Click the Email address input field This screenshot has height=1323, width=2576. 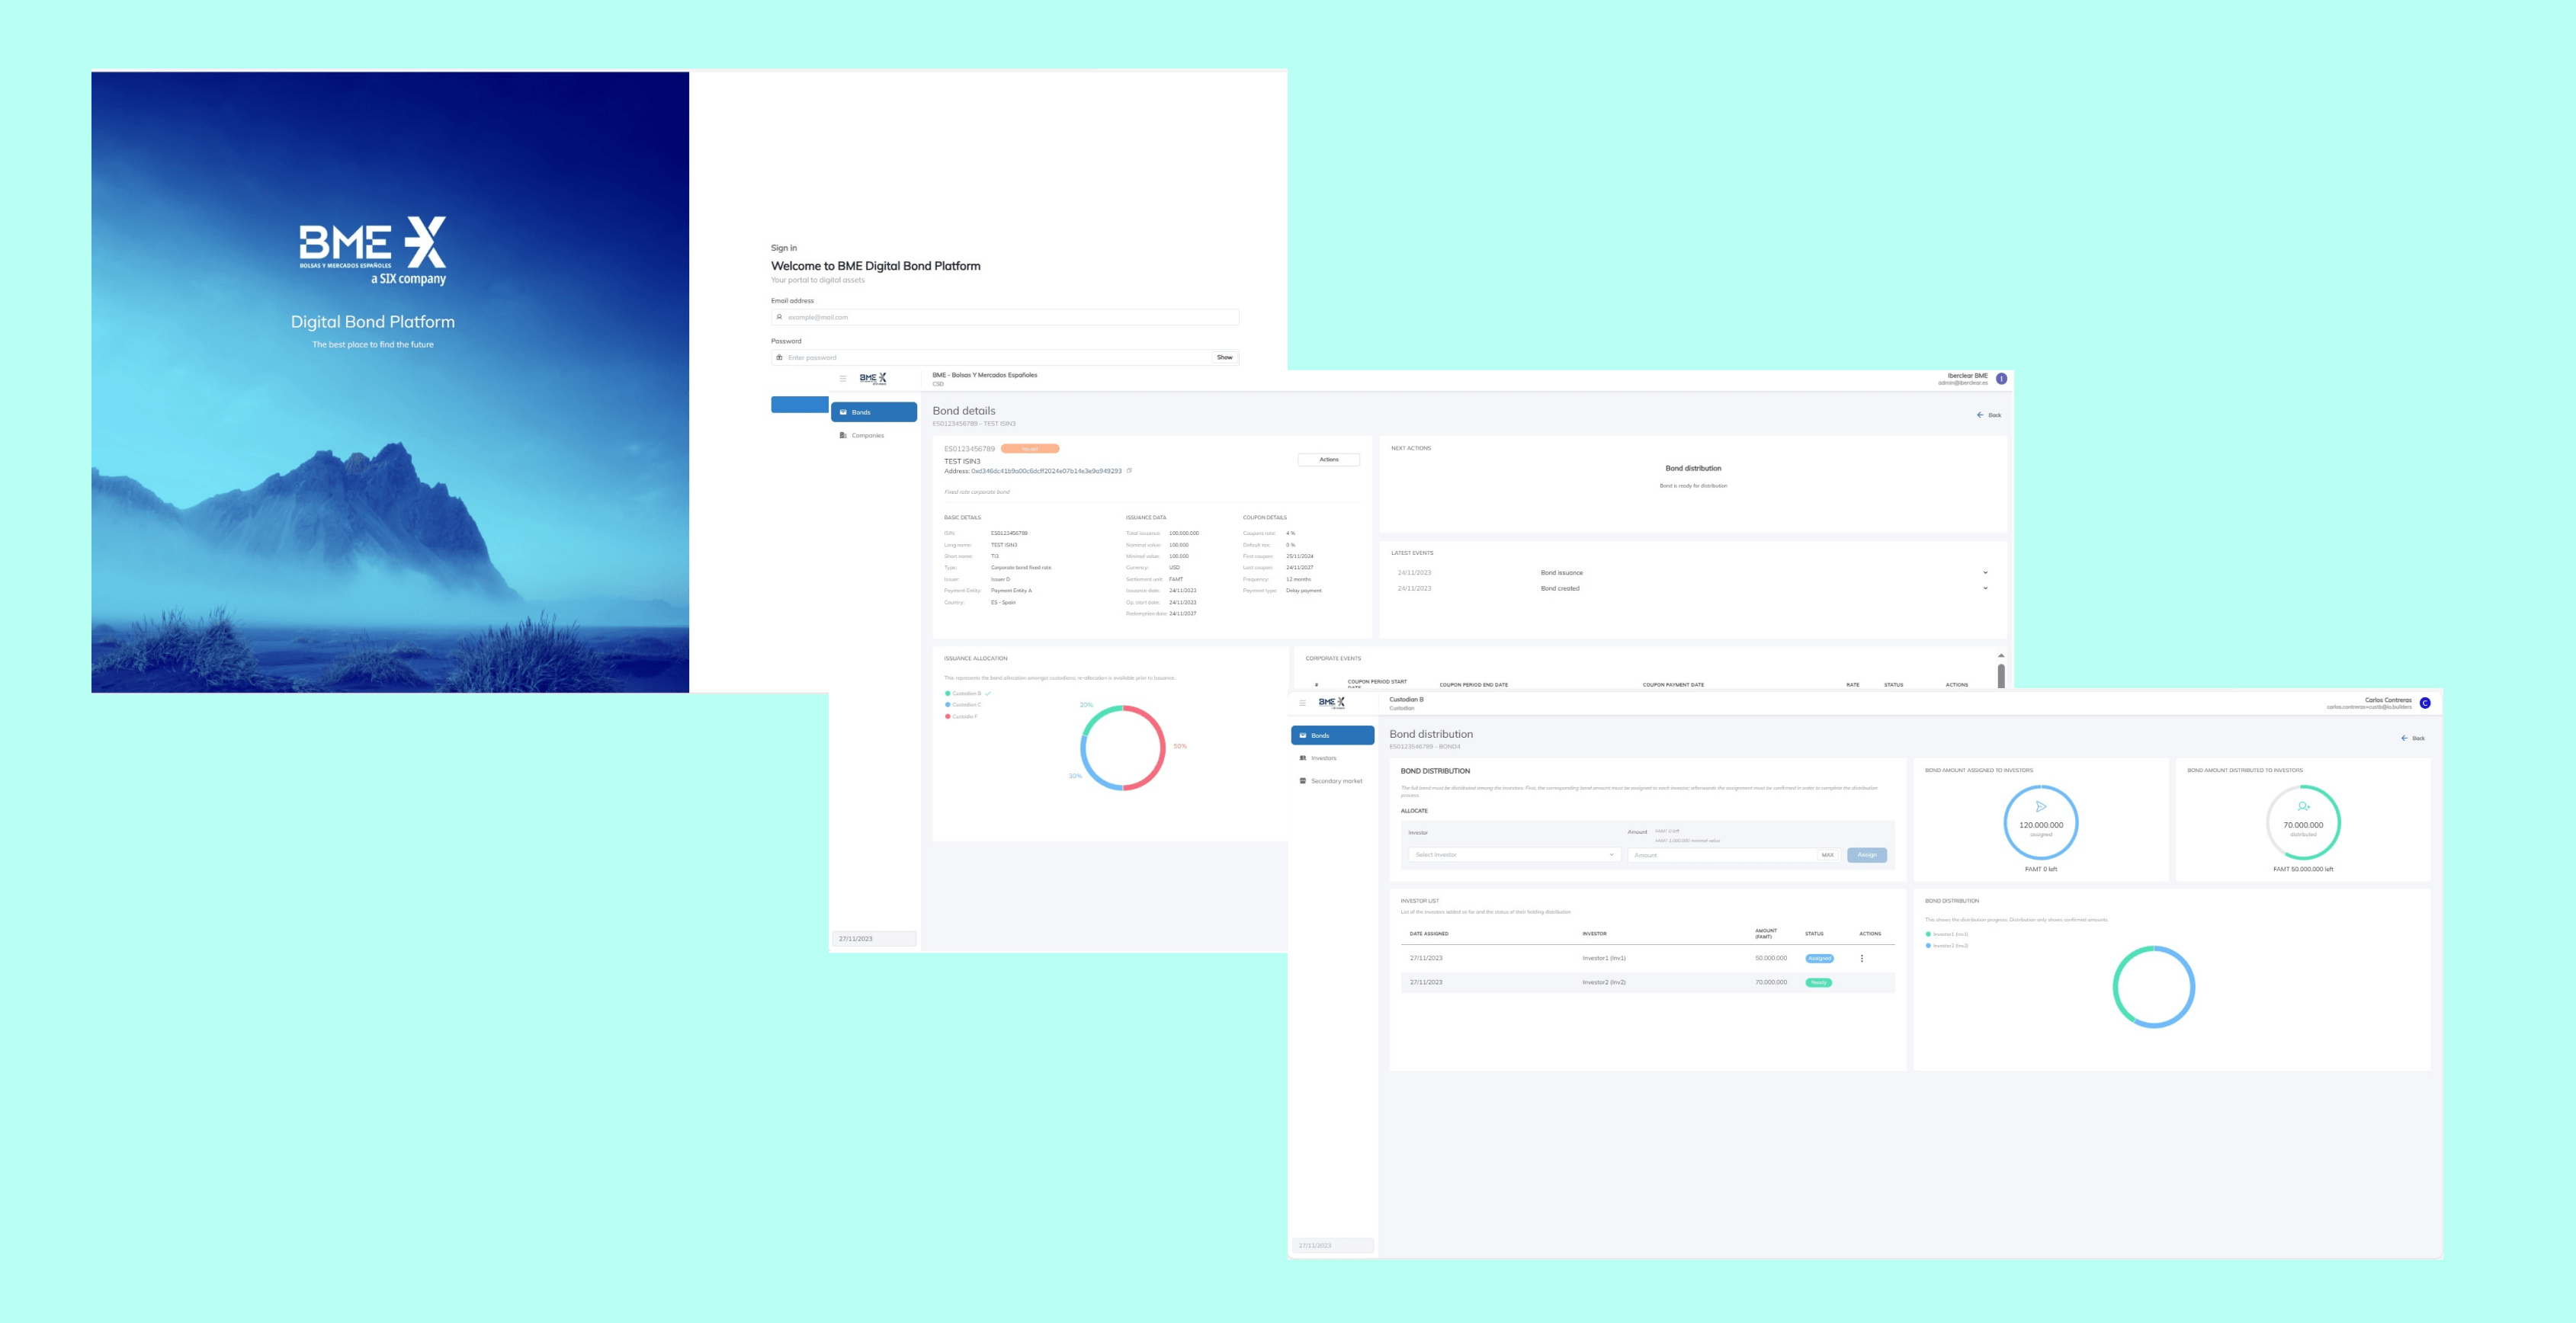[1005, 317]
